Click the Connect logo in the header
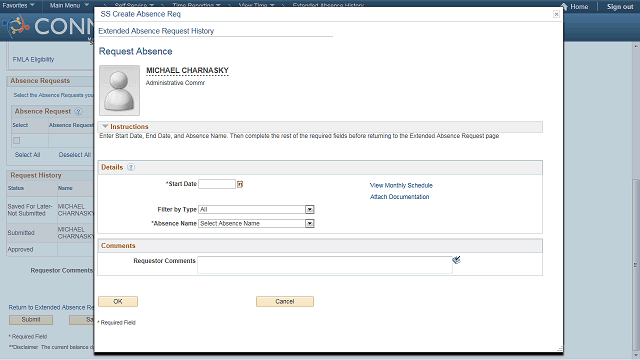Image resolution: width=640 pixels, height=360 pixels. [x=49, y=26]
